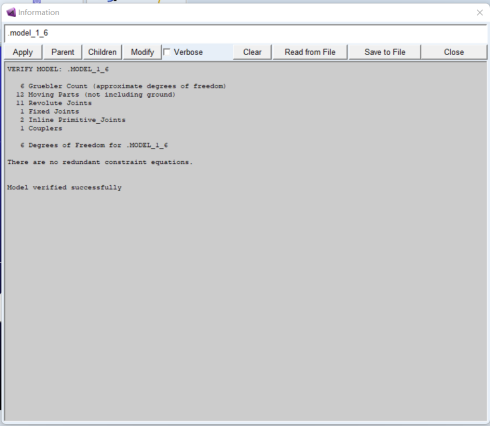Click the .model_1_6 object name field
This screenshot has width=491, height=427.
(245, 33)
